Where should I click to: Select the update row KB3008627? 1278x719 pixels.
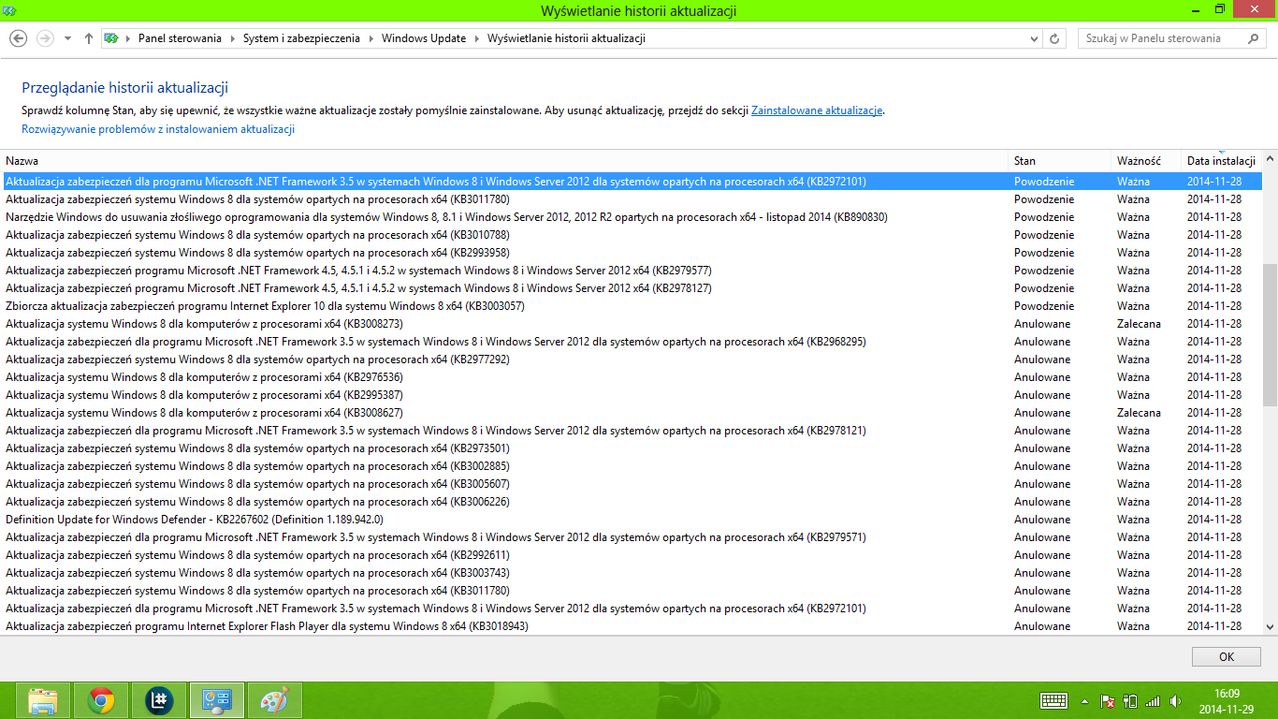[631, 413]
